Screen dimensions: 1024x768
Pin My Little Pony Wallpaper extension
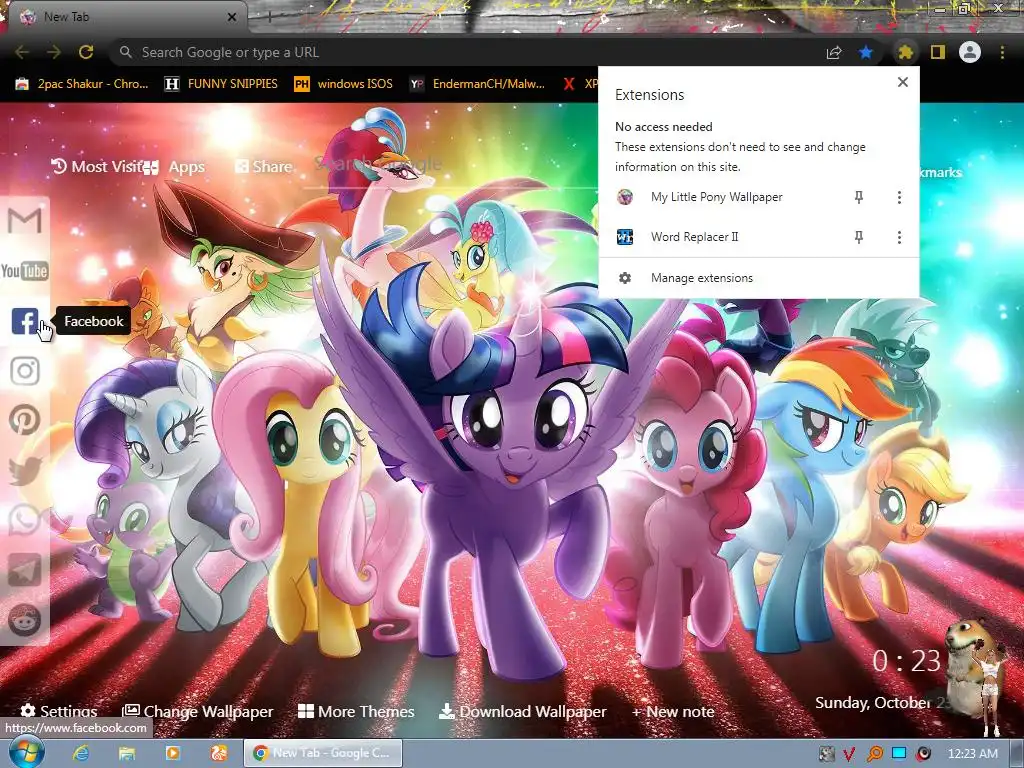click(859, 197)
